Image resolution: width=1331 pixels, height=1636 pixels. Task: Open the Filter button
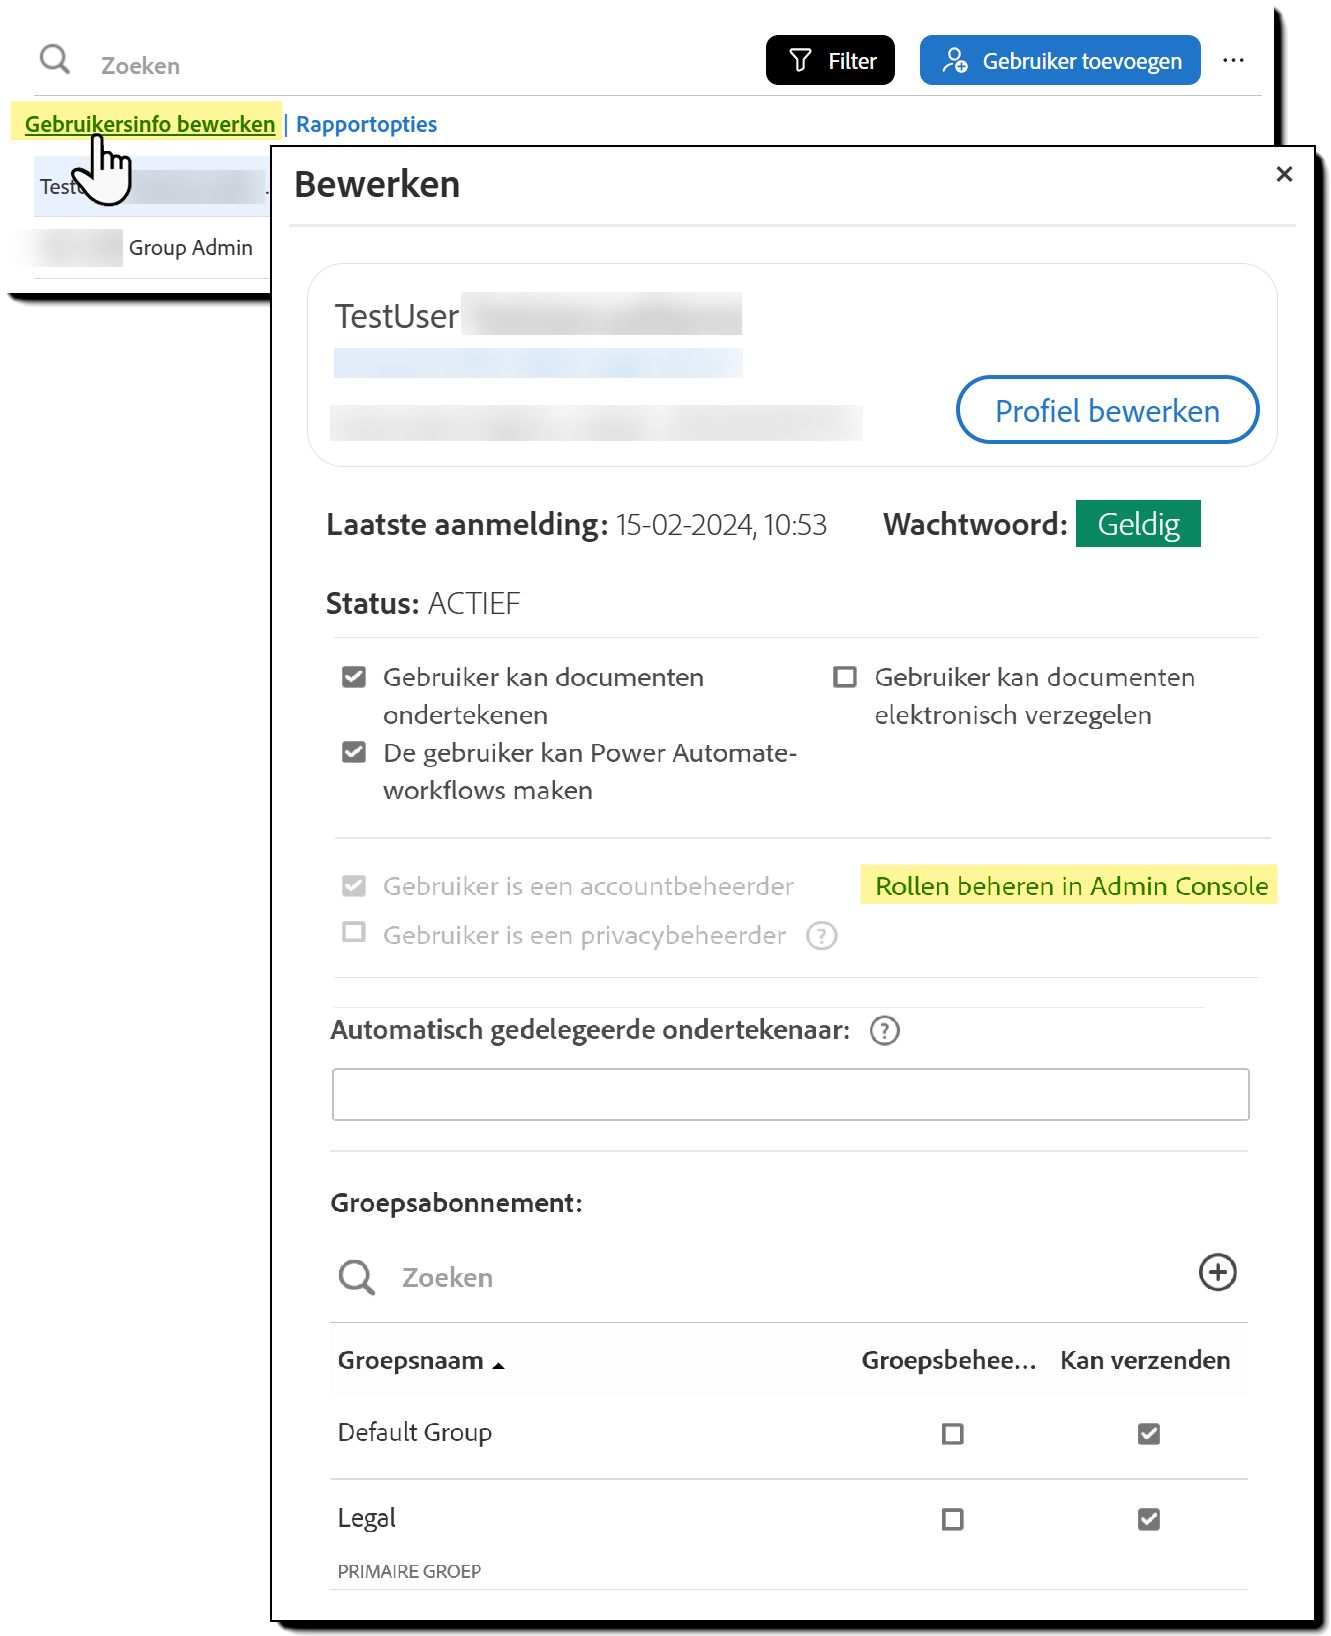point(830,60)
